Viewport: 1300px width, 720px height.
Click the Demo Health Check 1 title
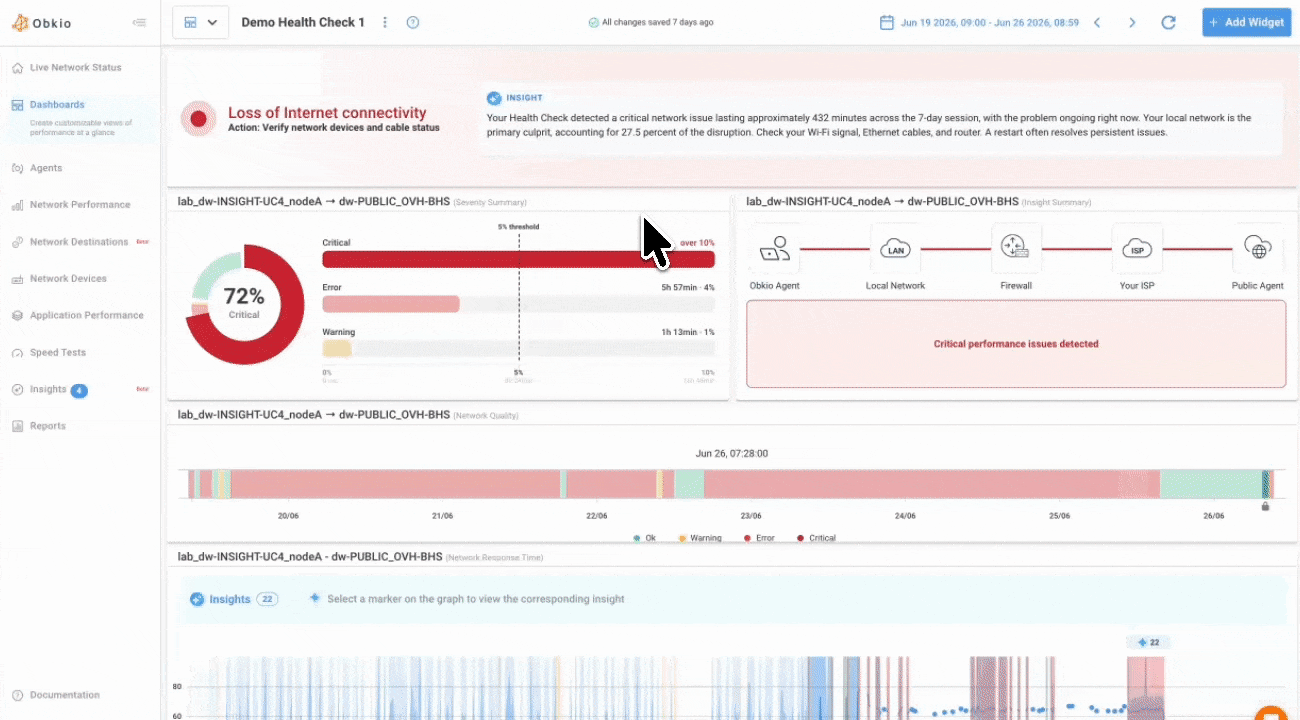point(303,22)
